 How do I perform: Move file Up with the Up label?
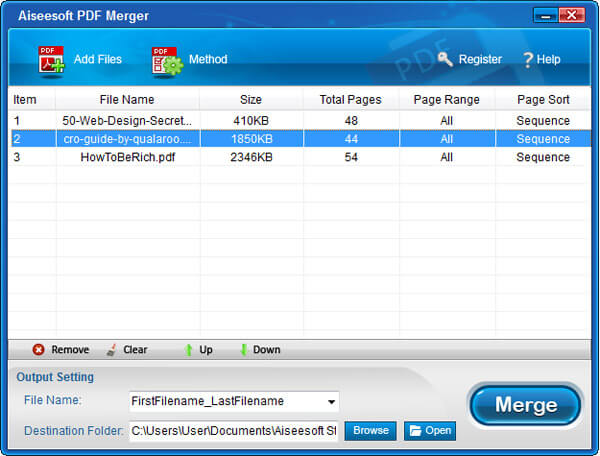pos(206,350)
